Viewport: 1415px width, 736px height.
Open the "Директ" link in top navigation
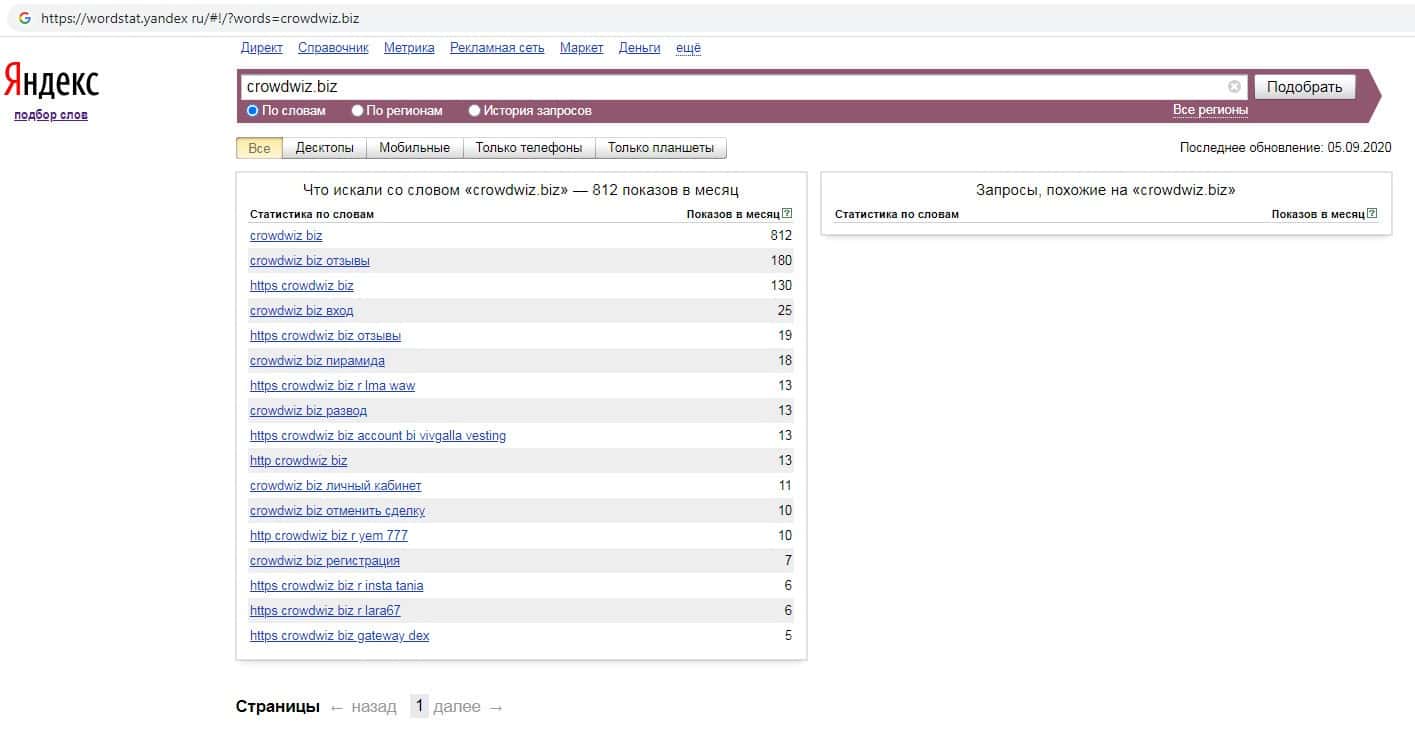(262, 48)
